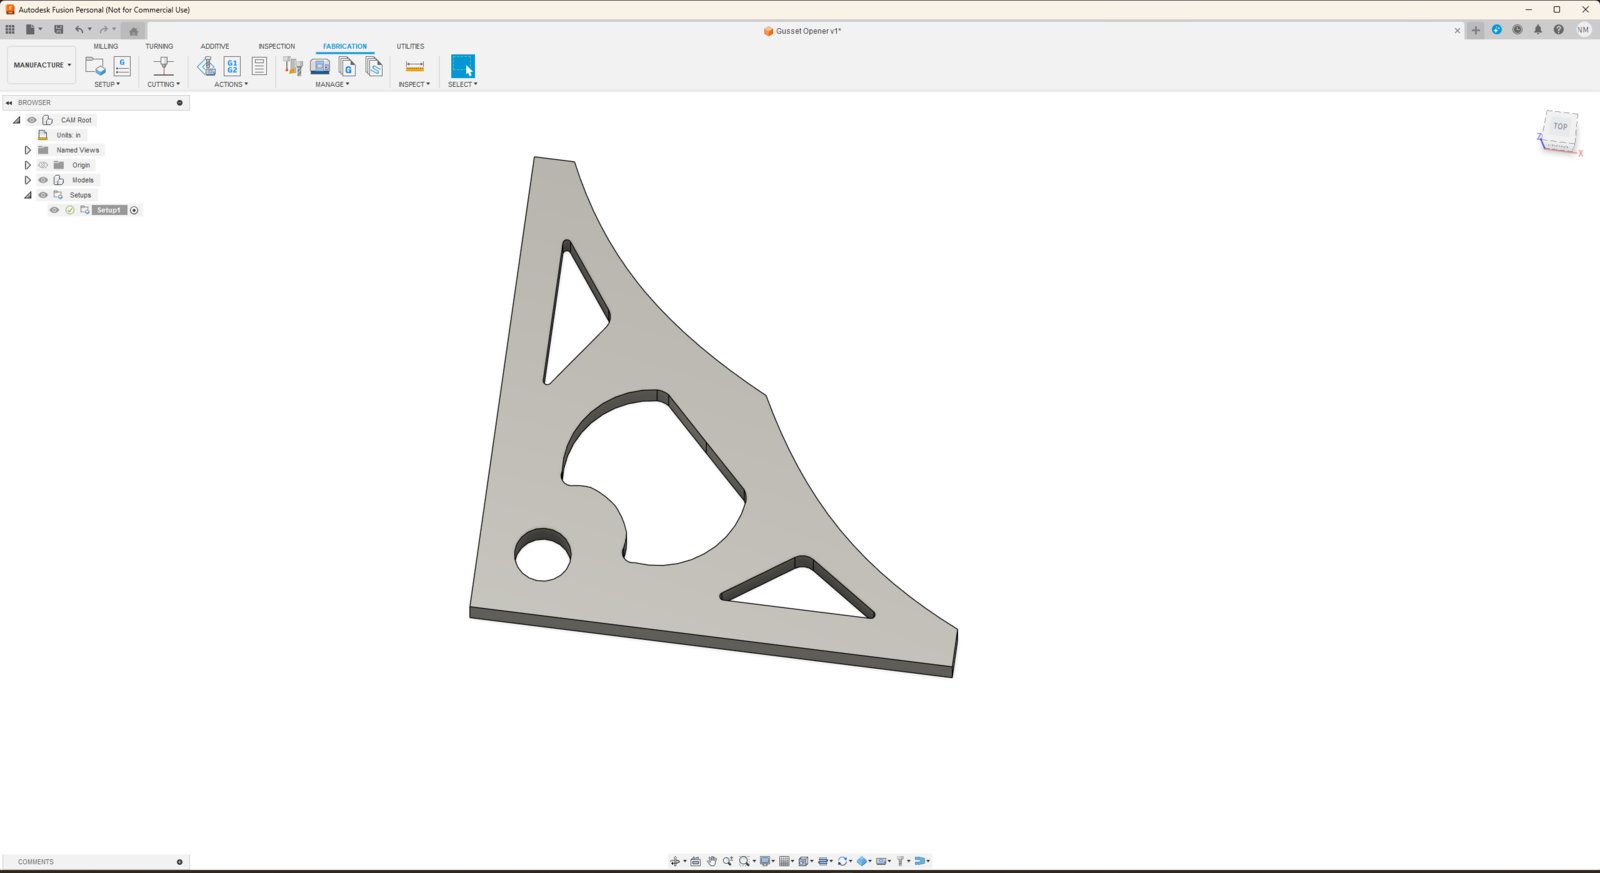The width and height of the screenshot is (1600, 873).
Task: Activate the Select tool
Action: pos(463,66)
